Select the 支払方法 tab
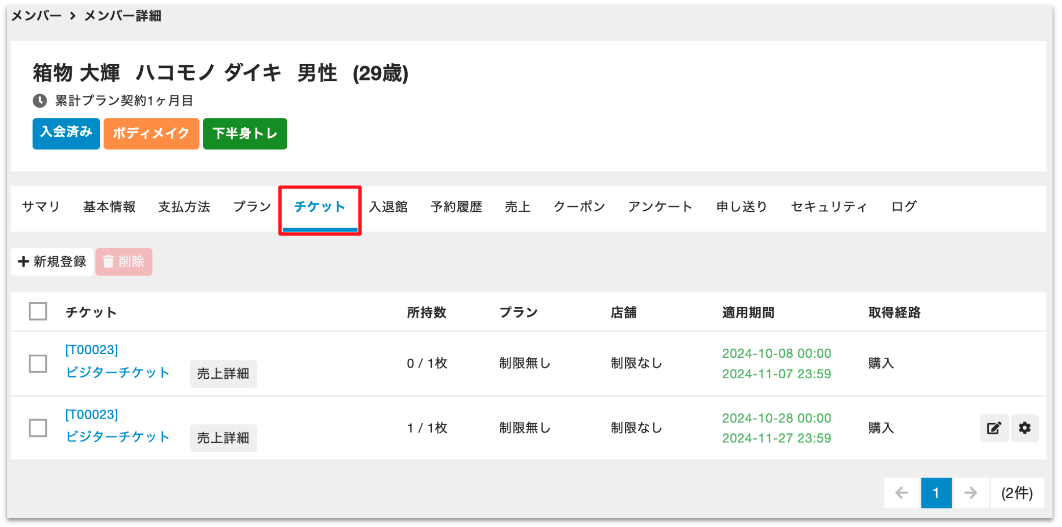This screenshot has height=527, width=1062. pos(184,207)
